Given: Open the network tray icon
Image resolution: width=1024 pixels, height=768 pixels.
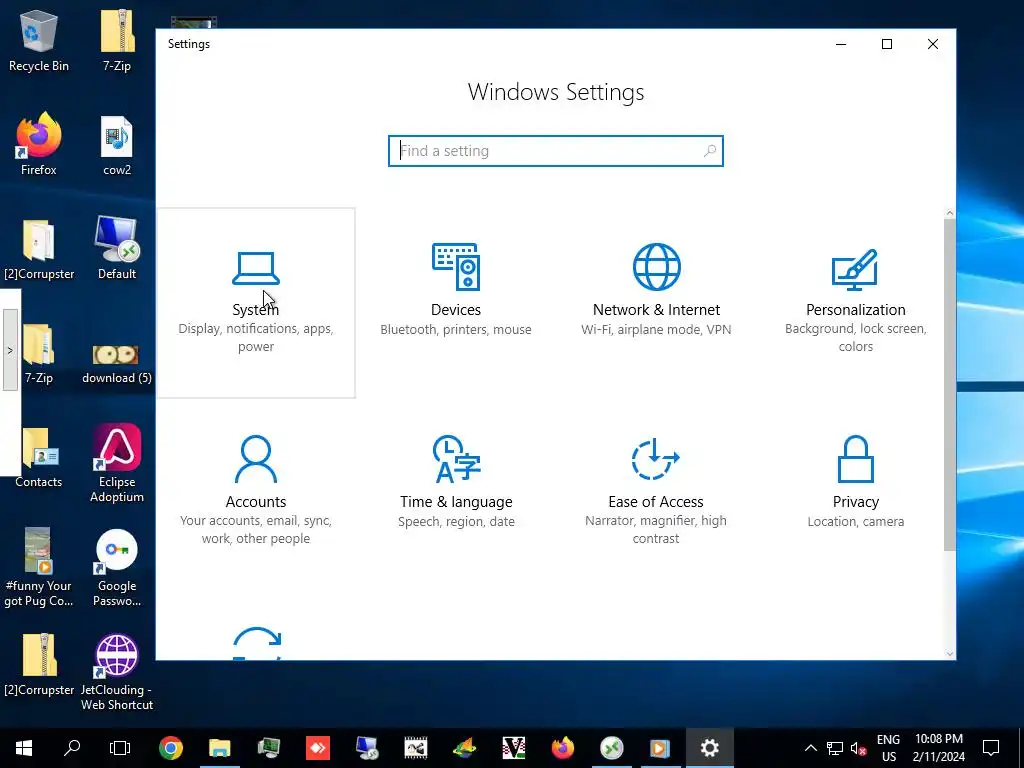Looking at the screenshot, I should (x=835, y=748).
